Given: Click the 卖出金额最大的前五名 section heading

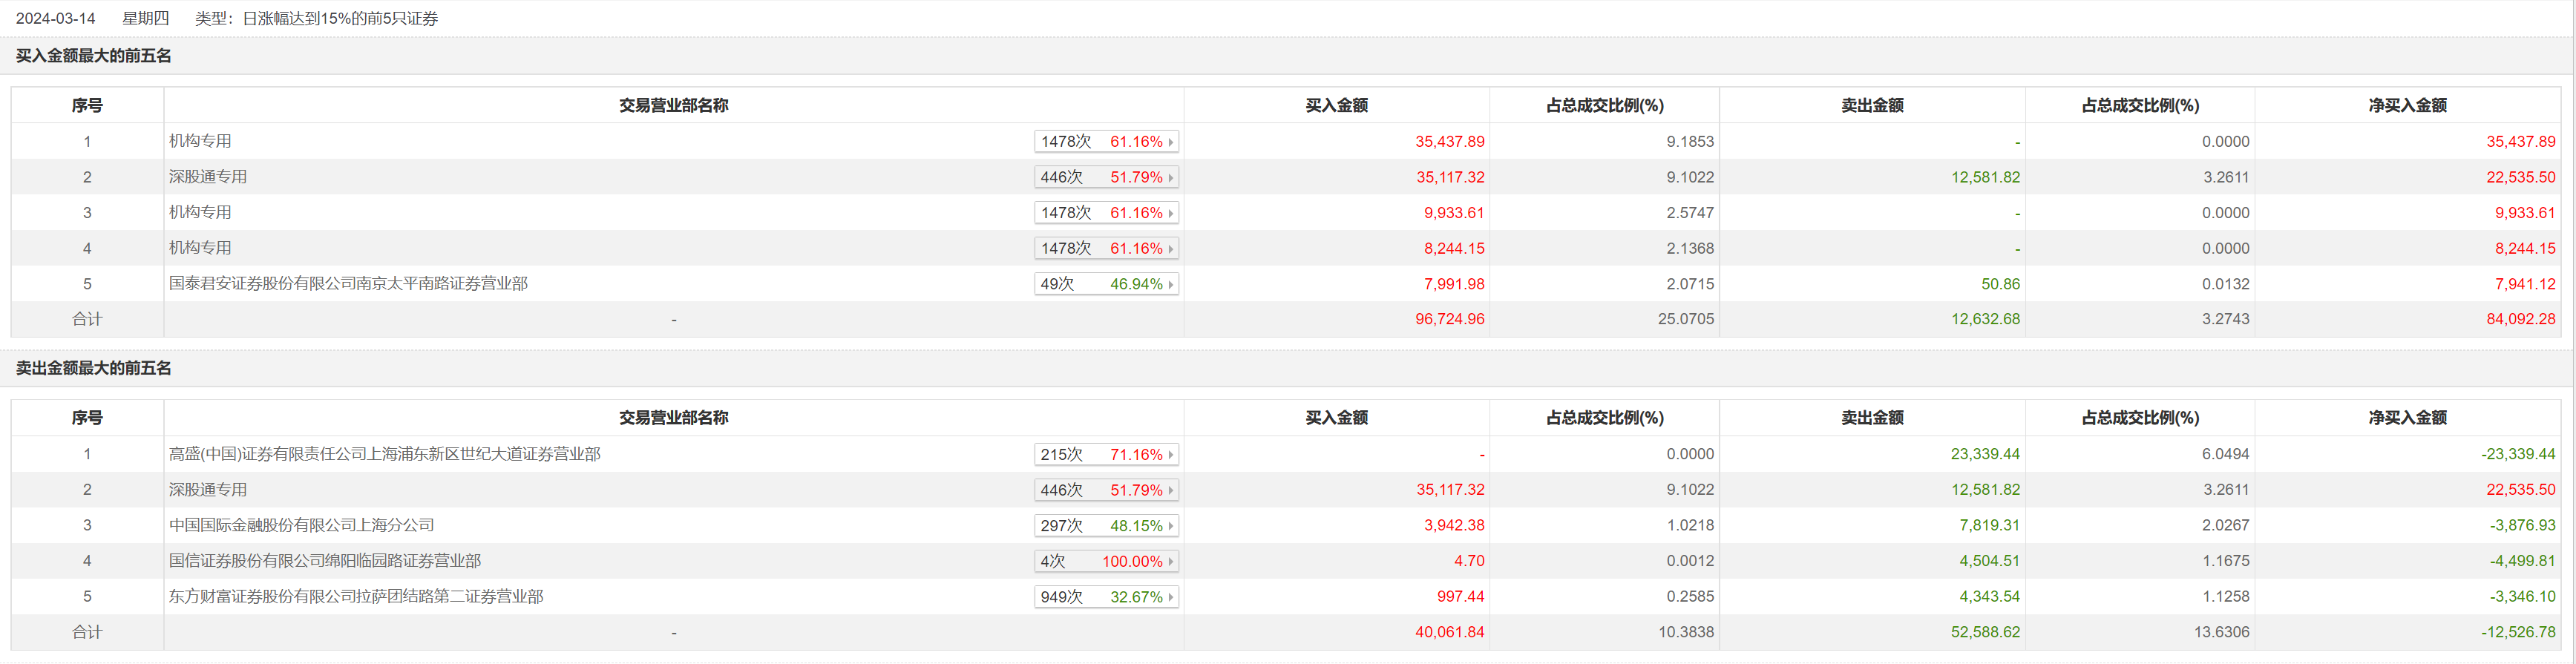Looking at the screenshot, I should point(94,369).
